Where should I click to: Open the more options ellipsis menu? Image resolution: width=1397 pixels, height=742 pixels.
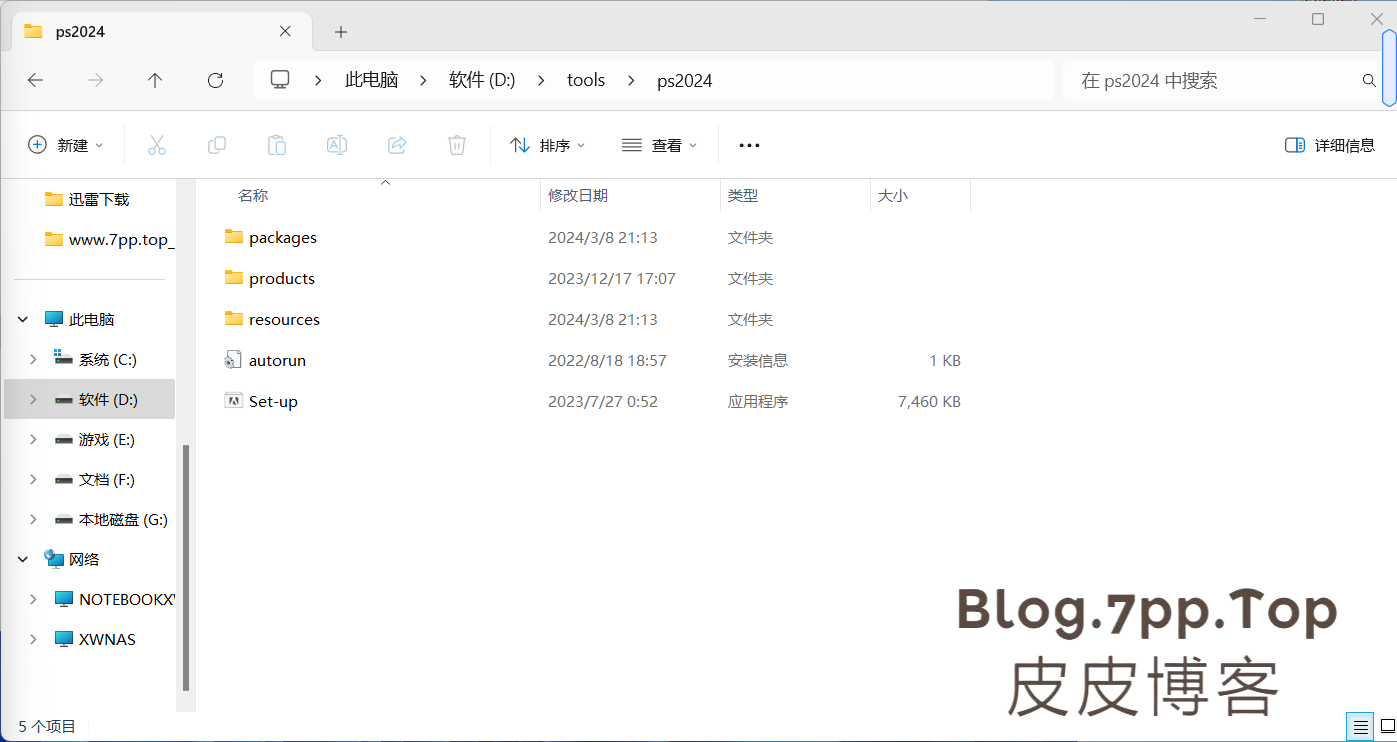749,145
